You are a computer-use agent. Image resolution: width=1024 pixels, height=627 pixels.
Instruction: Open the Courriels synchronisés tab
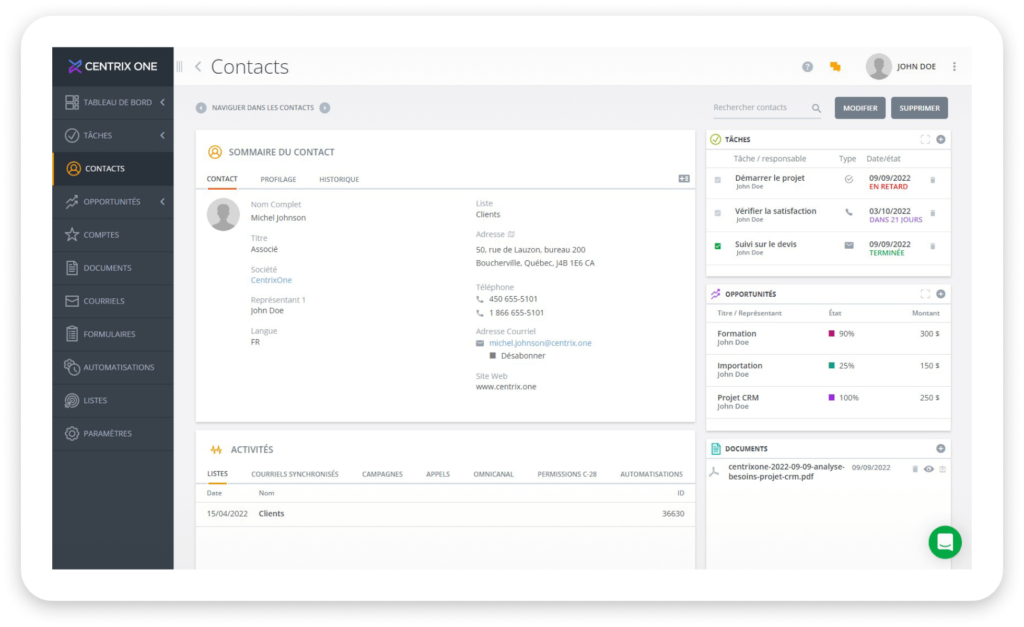(294, 474)
